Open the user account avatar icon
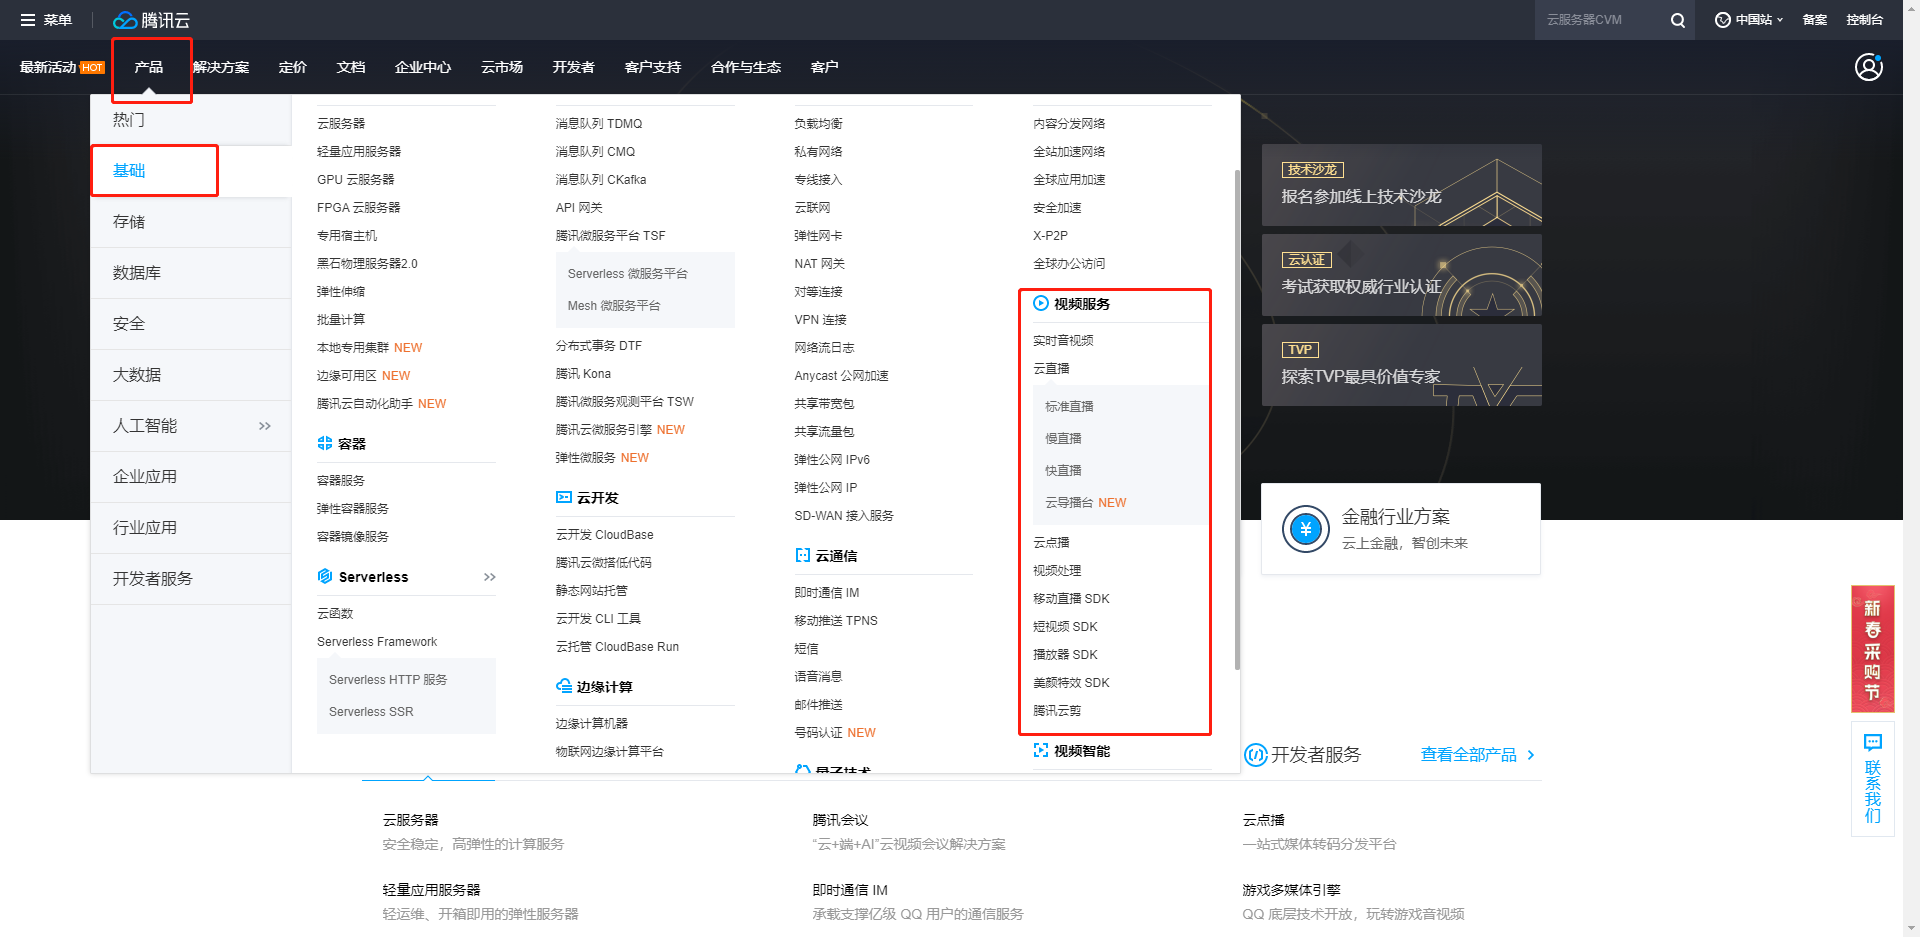The image size is (1920, 937). point(1868,67)
